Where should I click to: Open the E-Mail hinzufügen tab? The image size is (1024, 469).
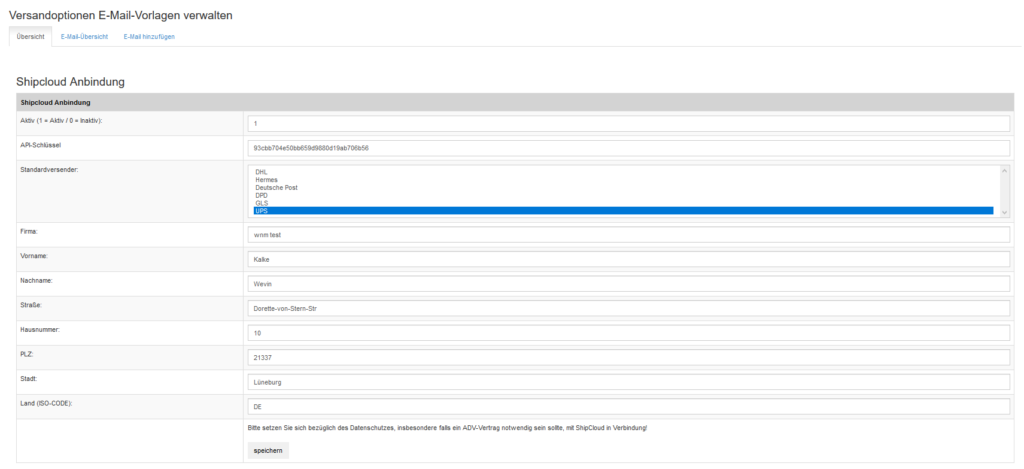pyautogui.click(x=149, y=37)
